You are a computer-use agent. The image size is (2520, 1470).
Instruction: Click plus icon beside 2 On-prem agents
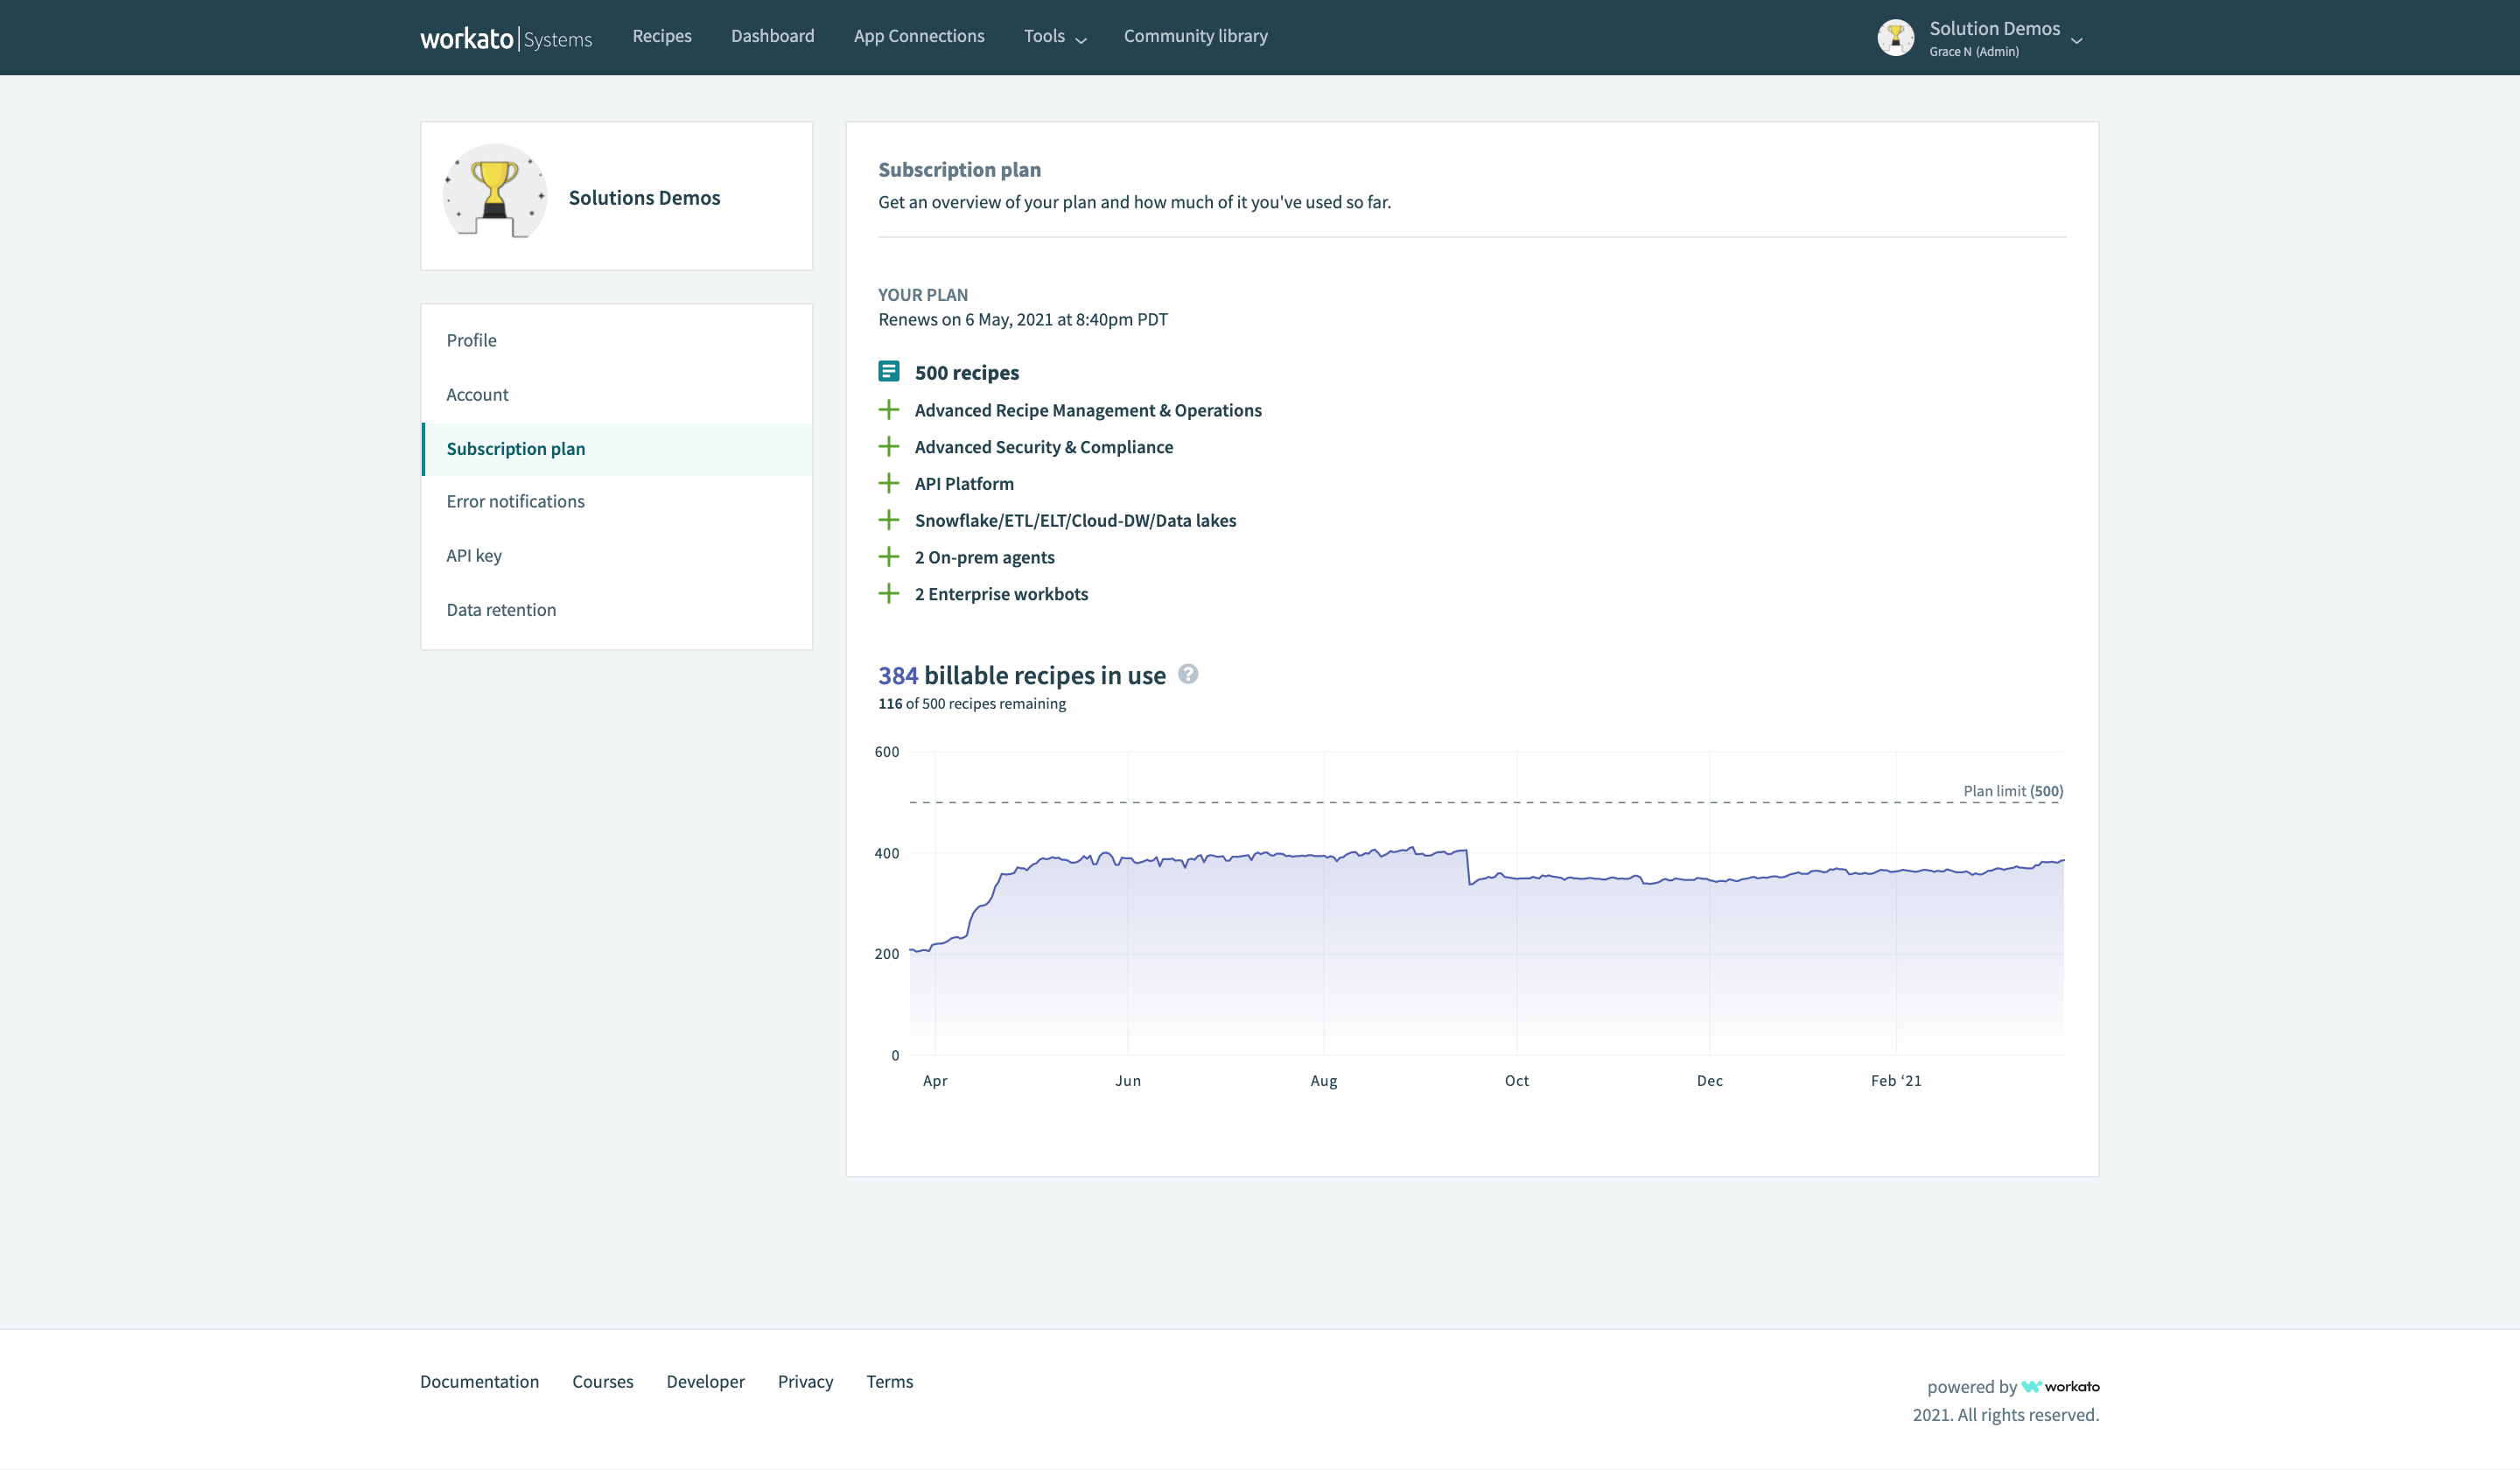pos(889,557)
